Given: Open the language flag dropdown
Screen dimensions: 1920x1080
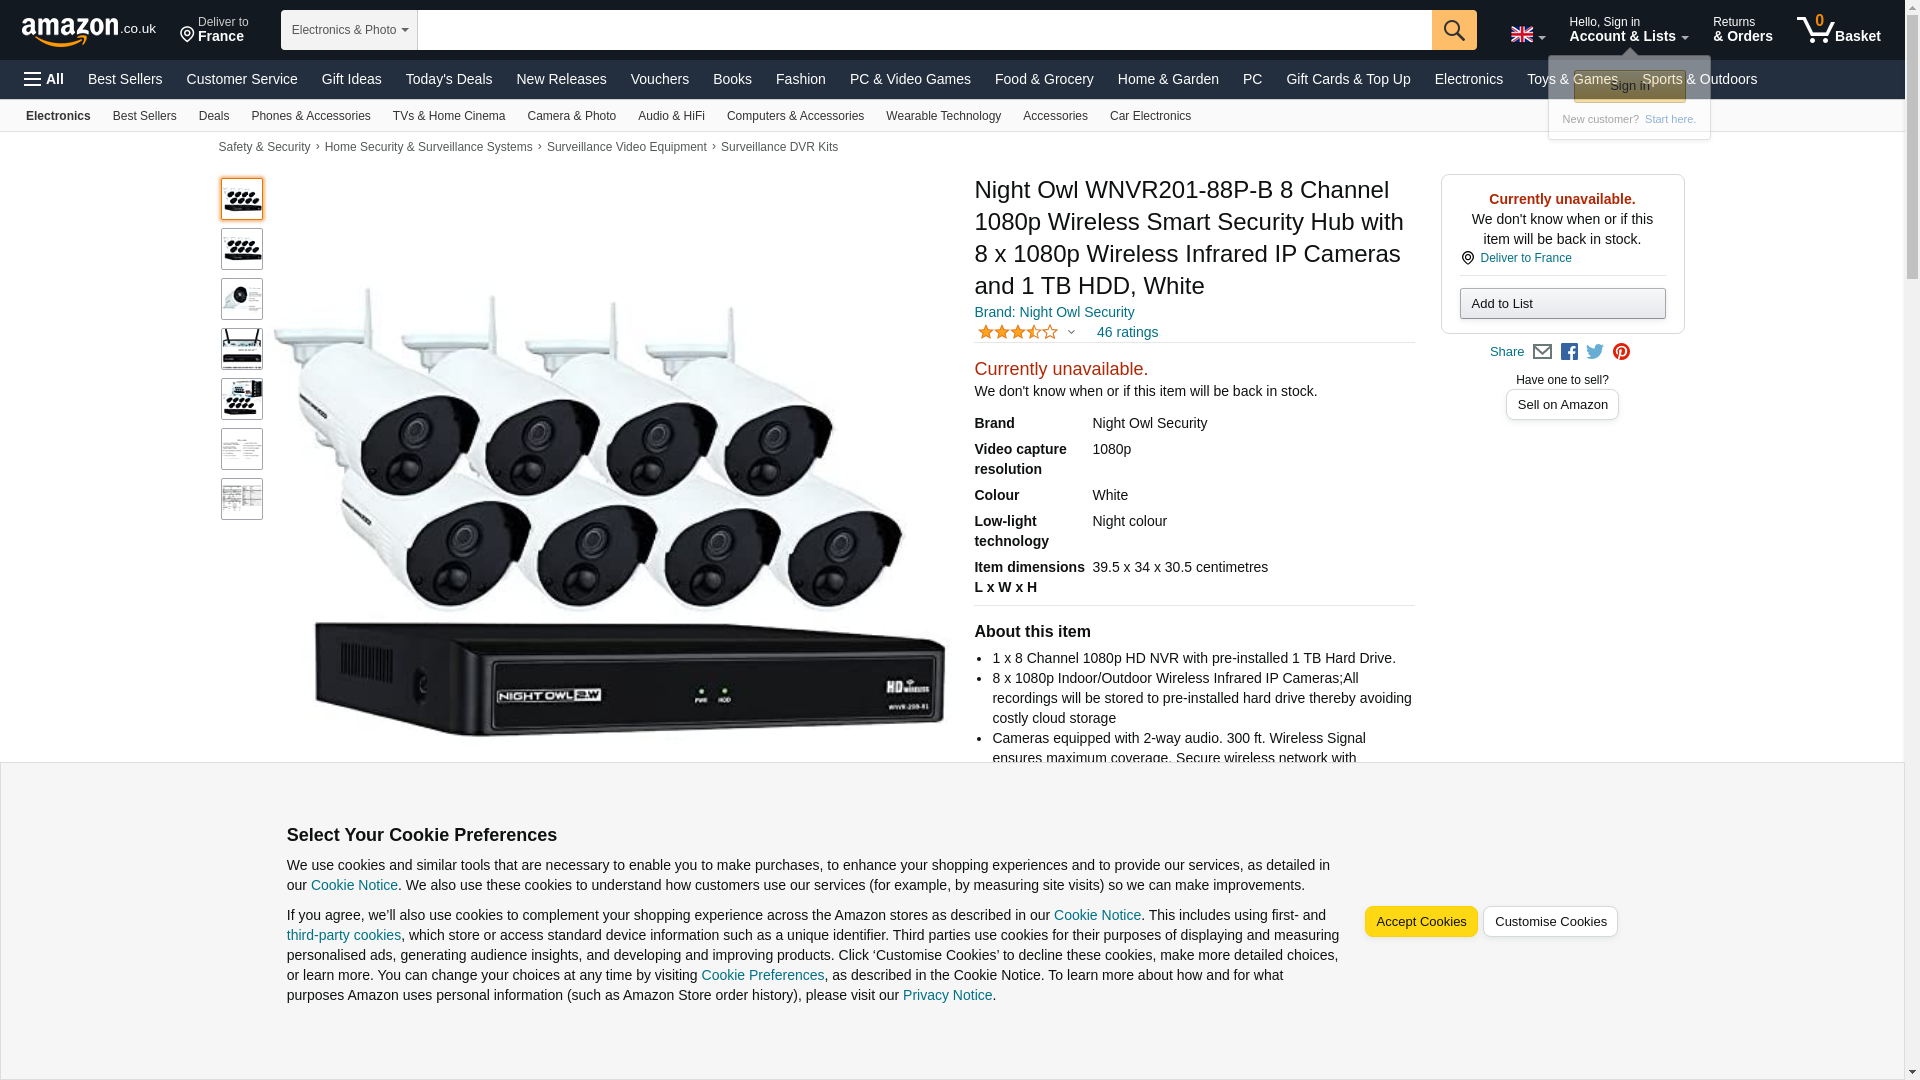Looking at the screenshot, I should (1527, 35).
